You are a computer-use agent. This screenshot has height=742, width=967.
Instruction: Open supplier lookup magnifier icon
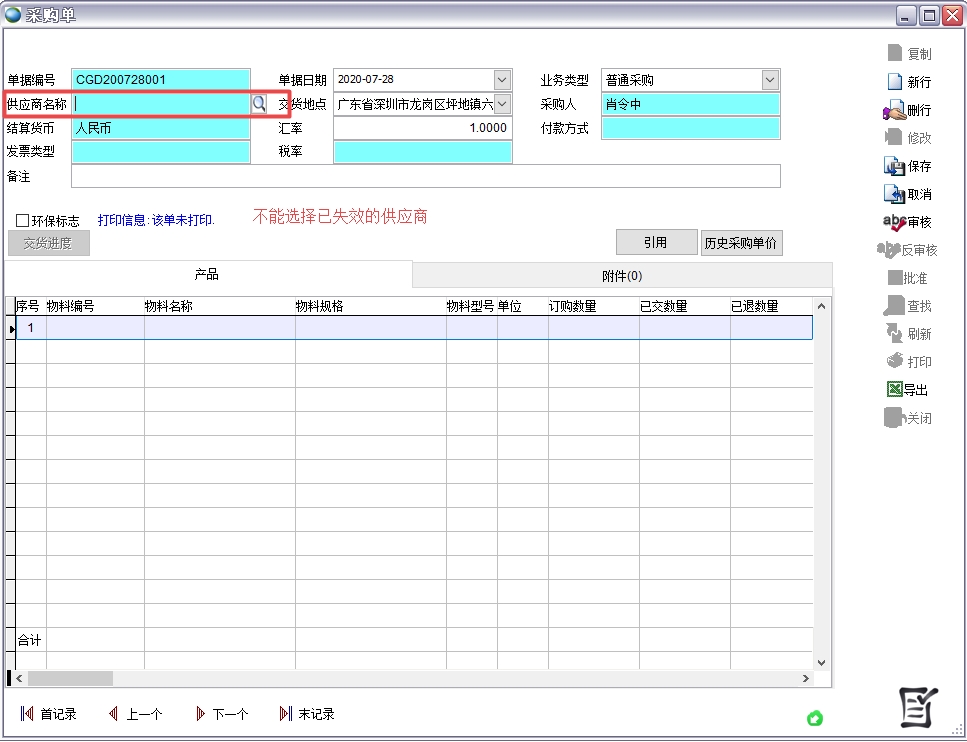(x=258, y=104)
